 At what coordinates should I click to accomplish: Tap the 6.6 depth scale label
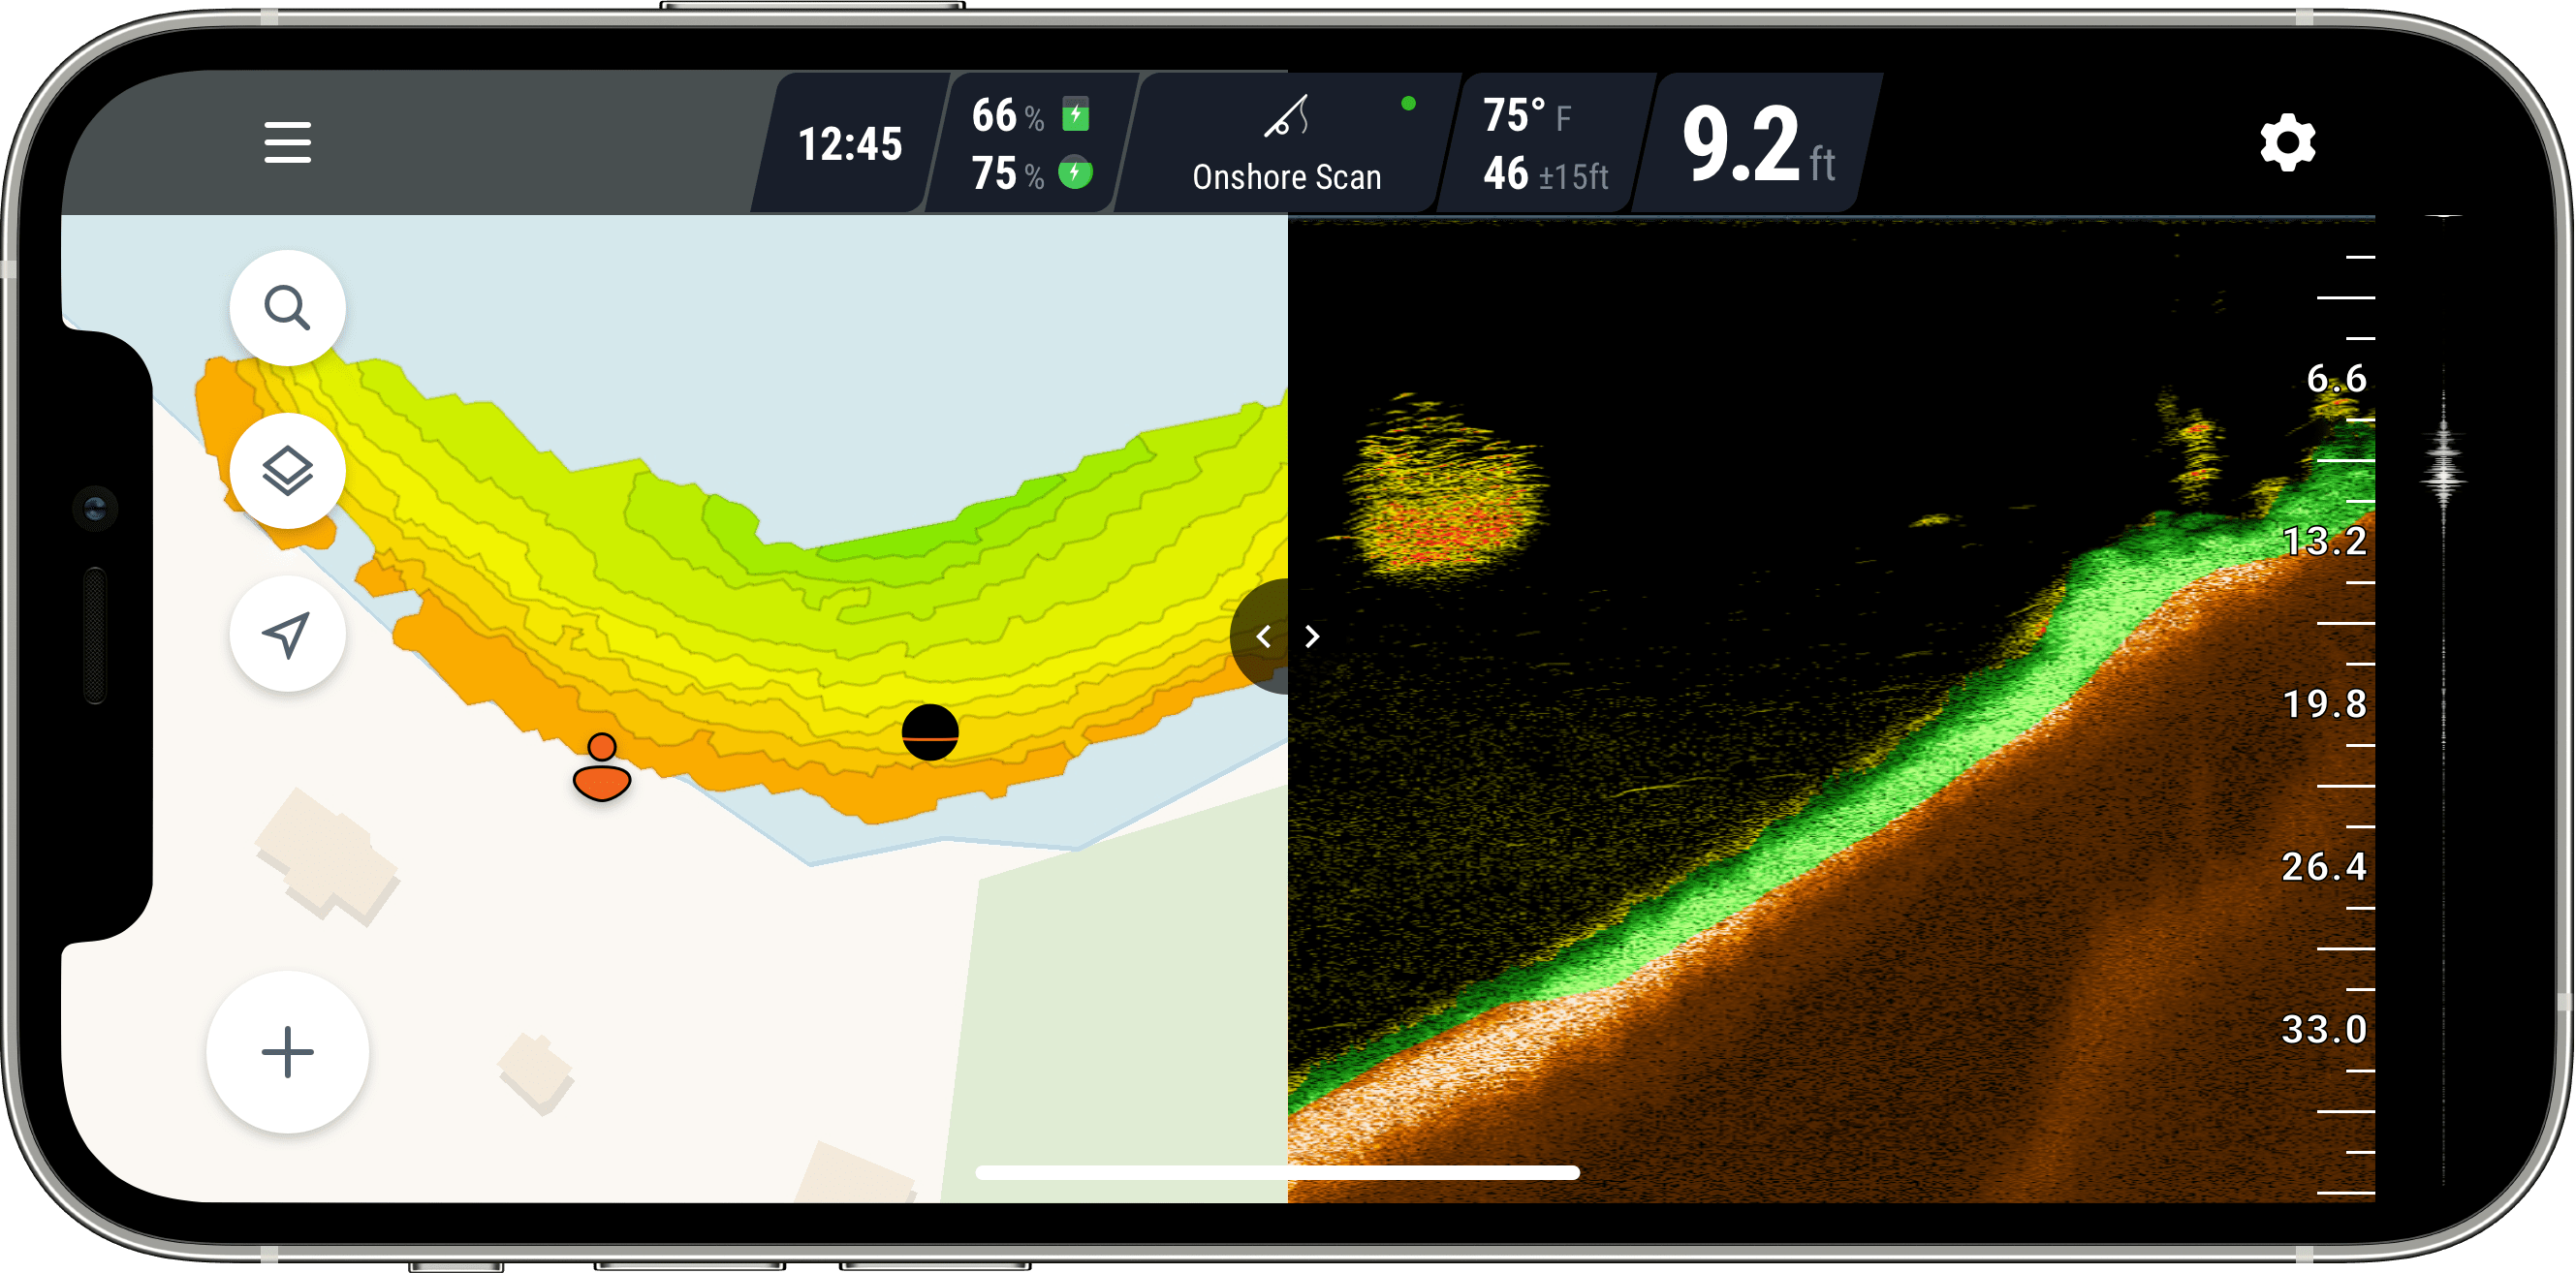click(x=2336, y=379)
